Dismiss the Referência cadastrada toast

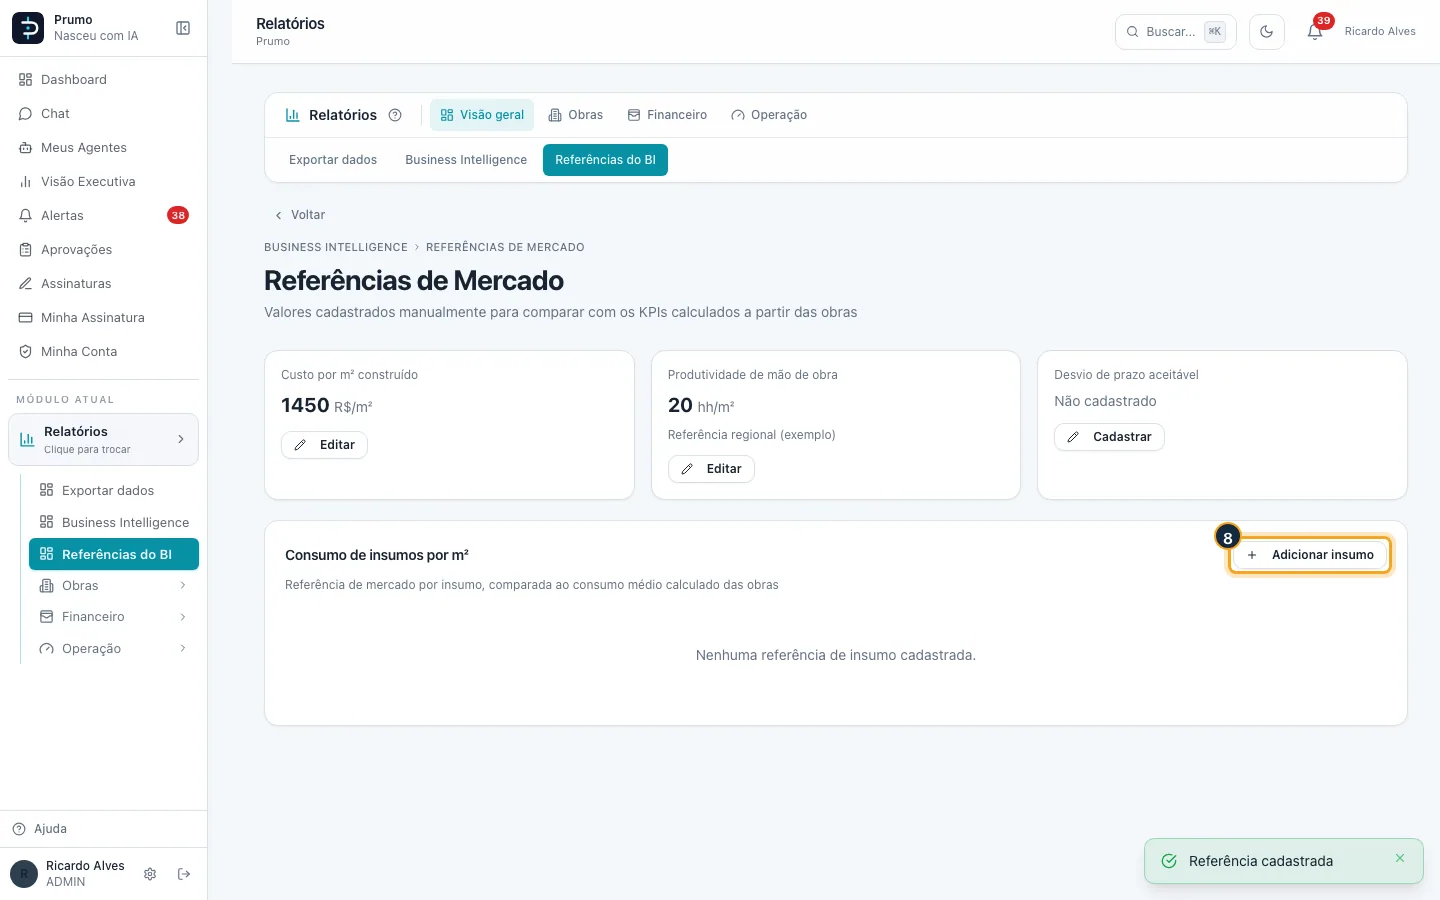[x=1400, y=858]
